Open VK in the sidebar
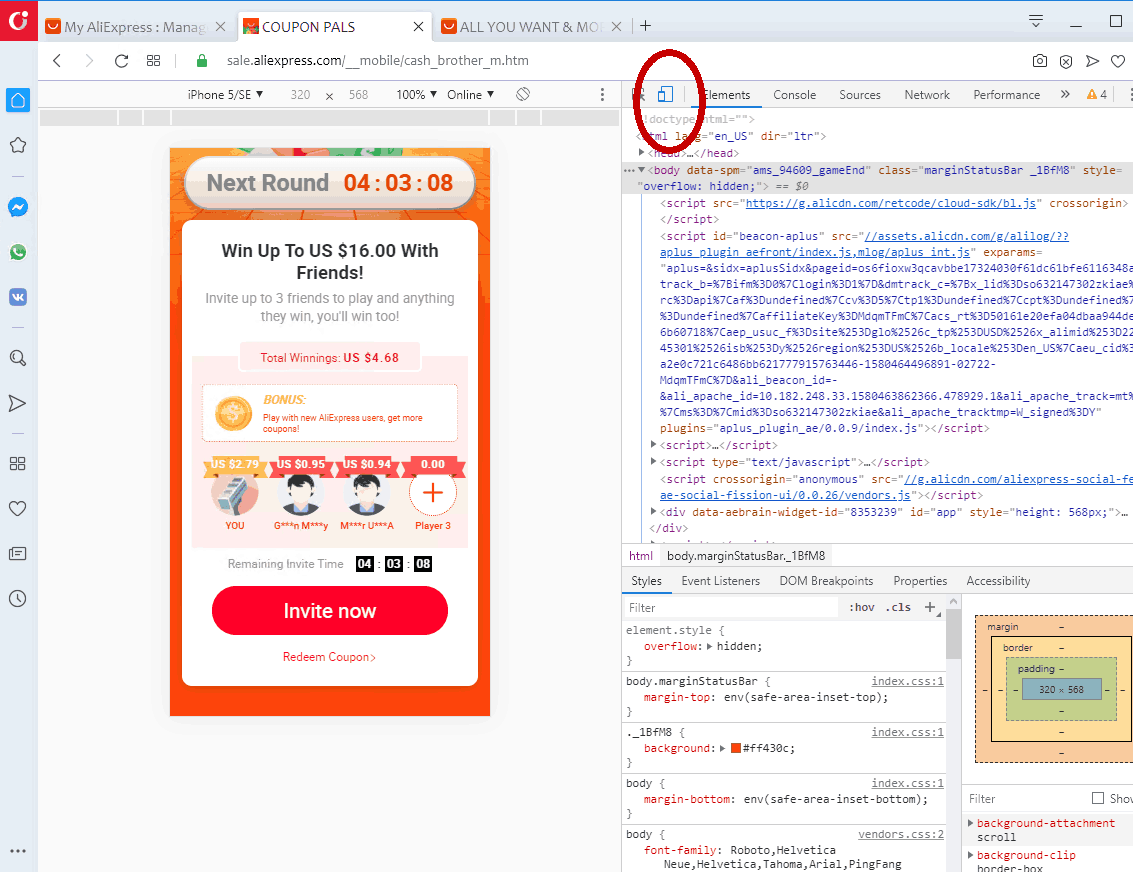The image size is (1133, 872). coord(18,297)
